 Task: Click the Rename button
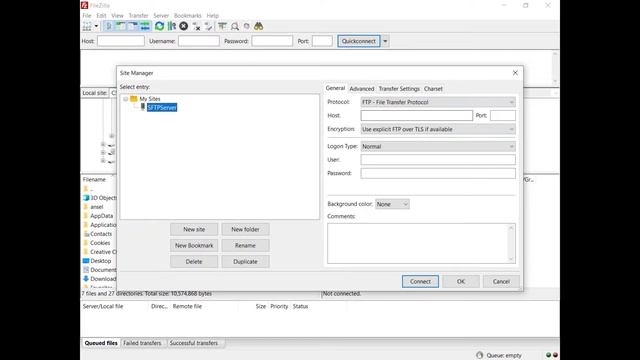click(245, 245)
